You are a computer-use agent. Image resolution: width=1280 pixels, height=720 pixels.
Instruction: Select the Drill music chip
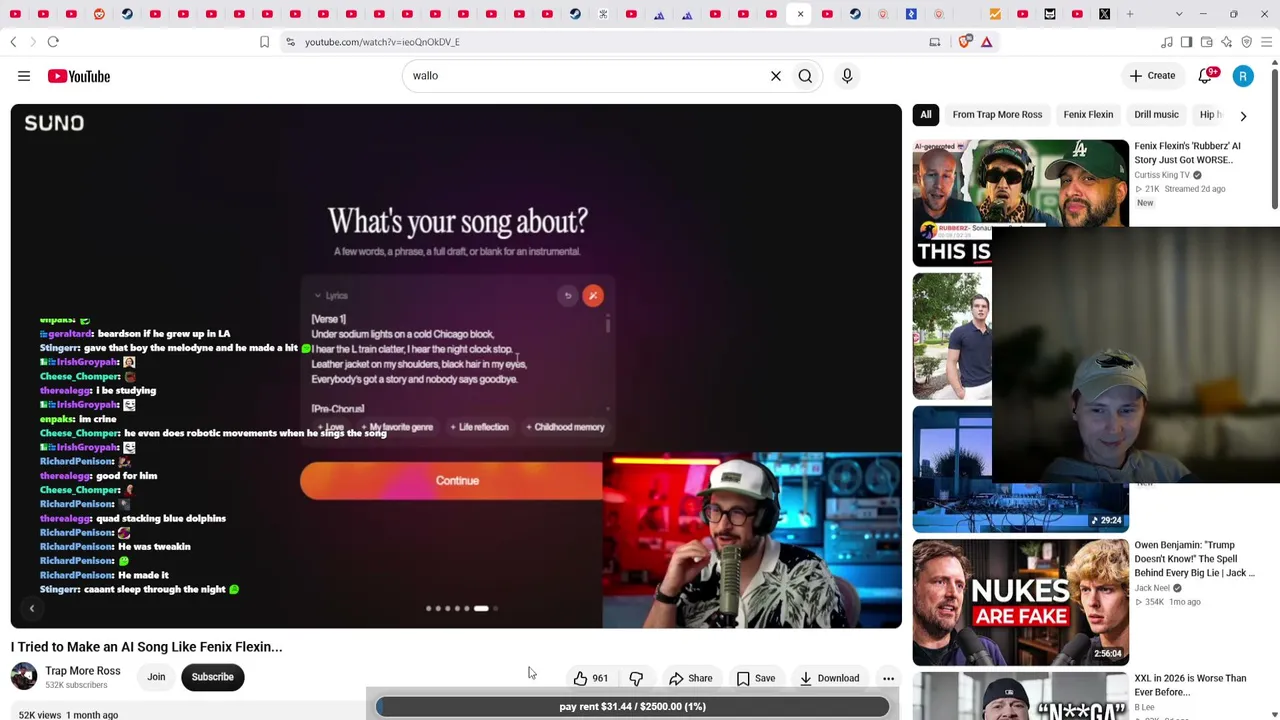(x=1156, y=115)
